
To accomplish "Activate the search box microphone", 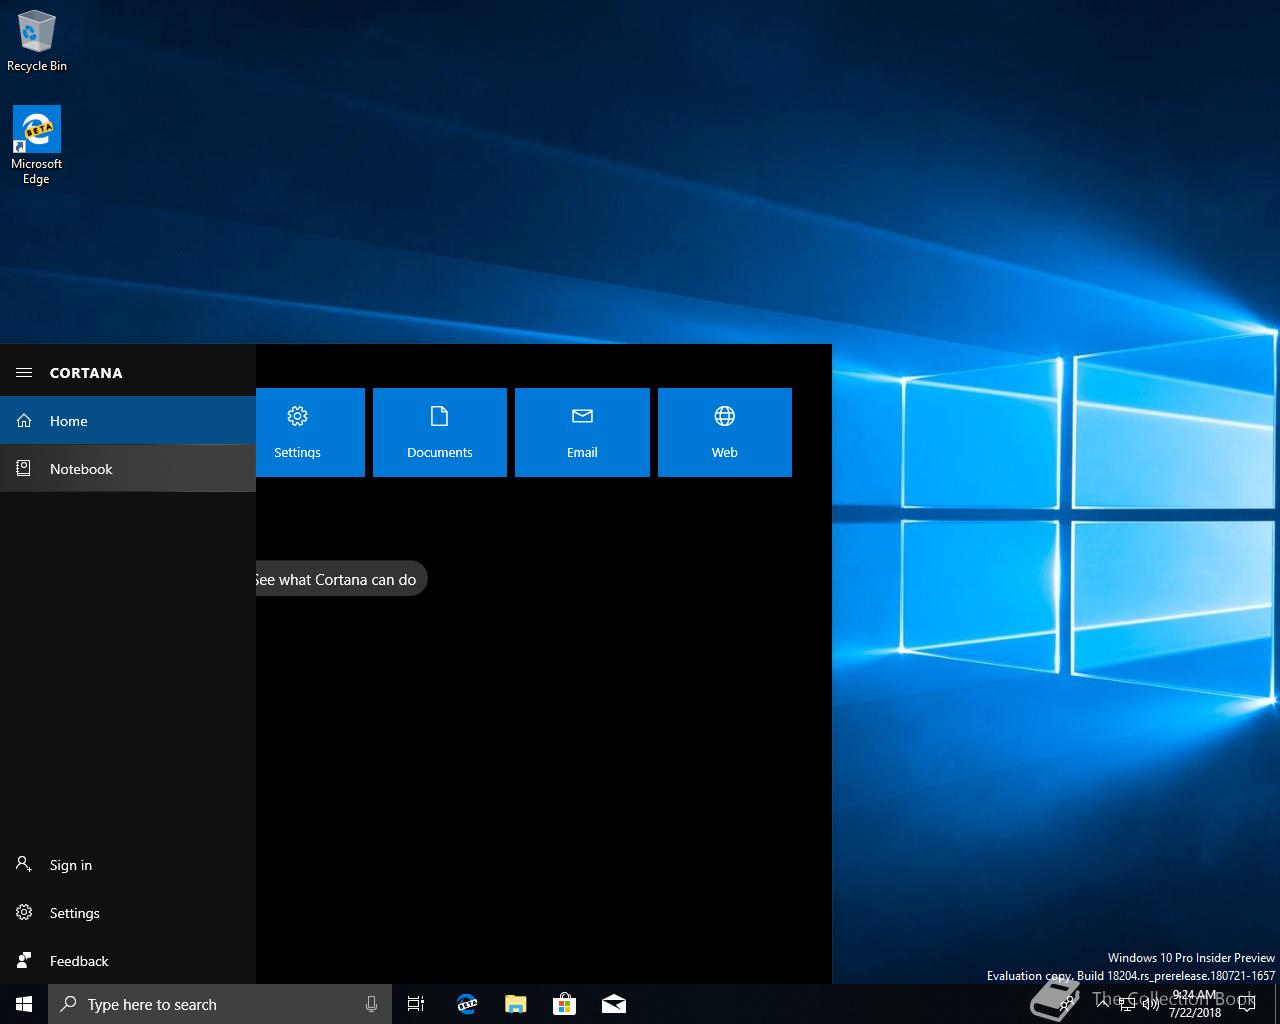I will click(371, 1004).
